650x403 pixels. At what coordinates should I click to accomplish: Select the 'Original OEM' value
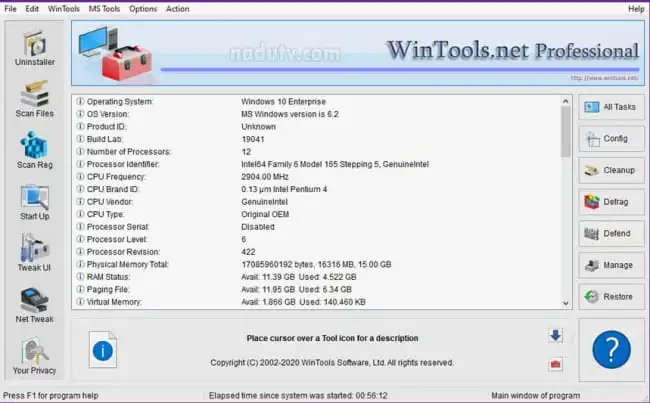(x=265, y=214)
